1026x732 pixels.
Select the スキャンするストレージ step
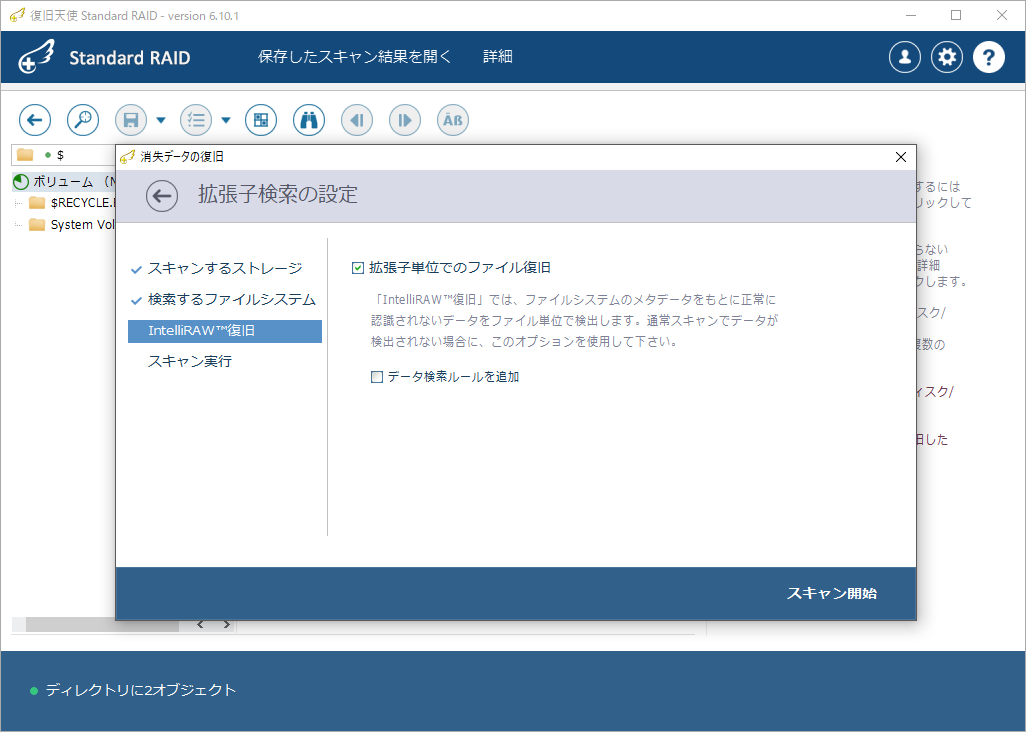(225, 268)
